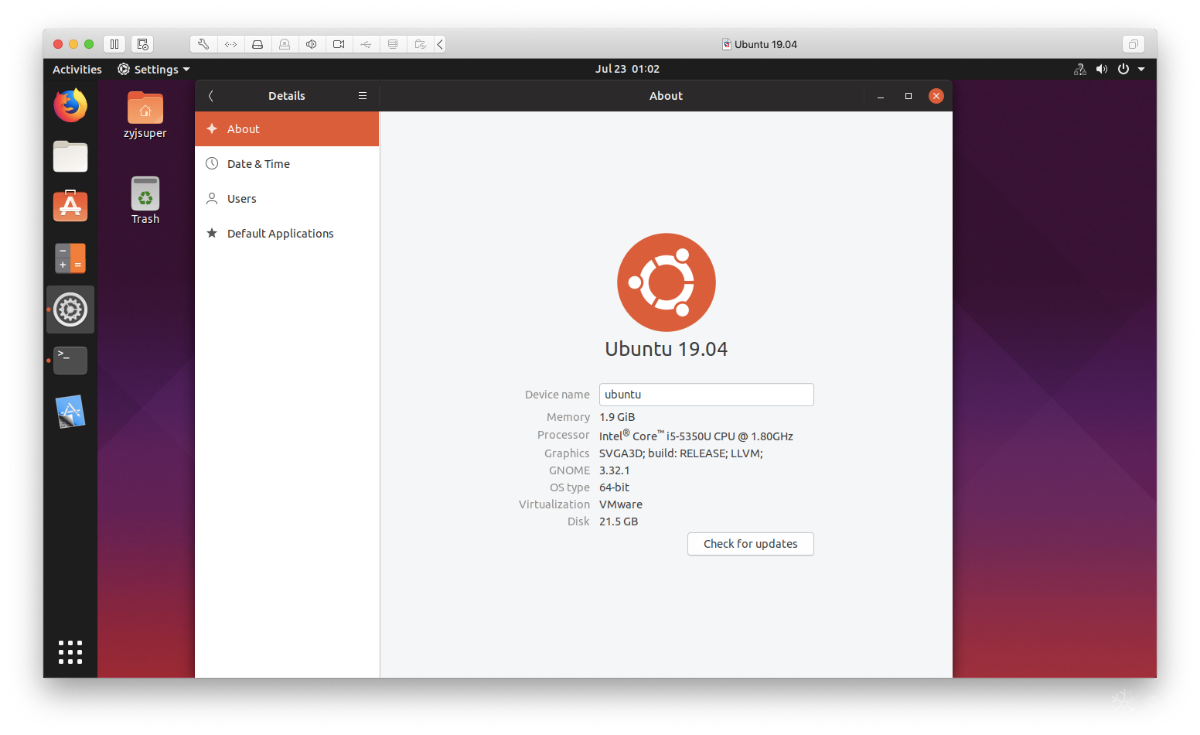
Task: Expand the system menu arrow in top bar
Action: (x=1141, y=70)
